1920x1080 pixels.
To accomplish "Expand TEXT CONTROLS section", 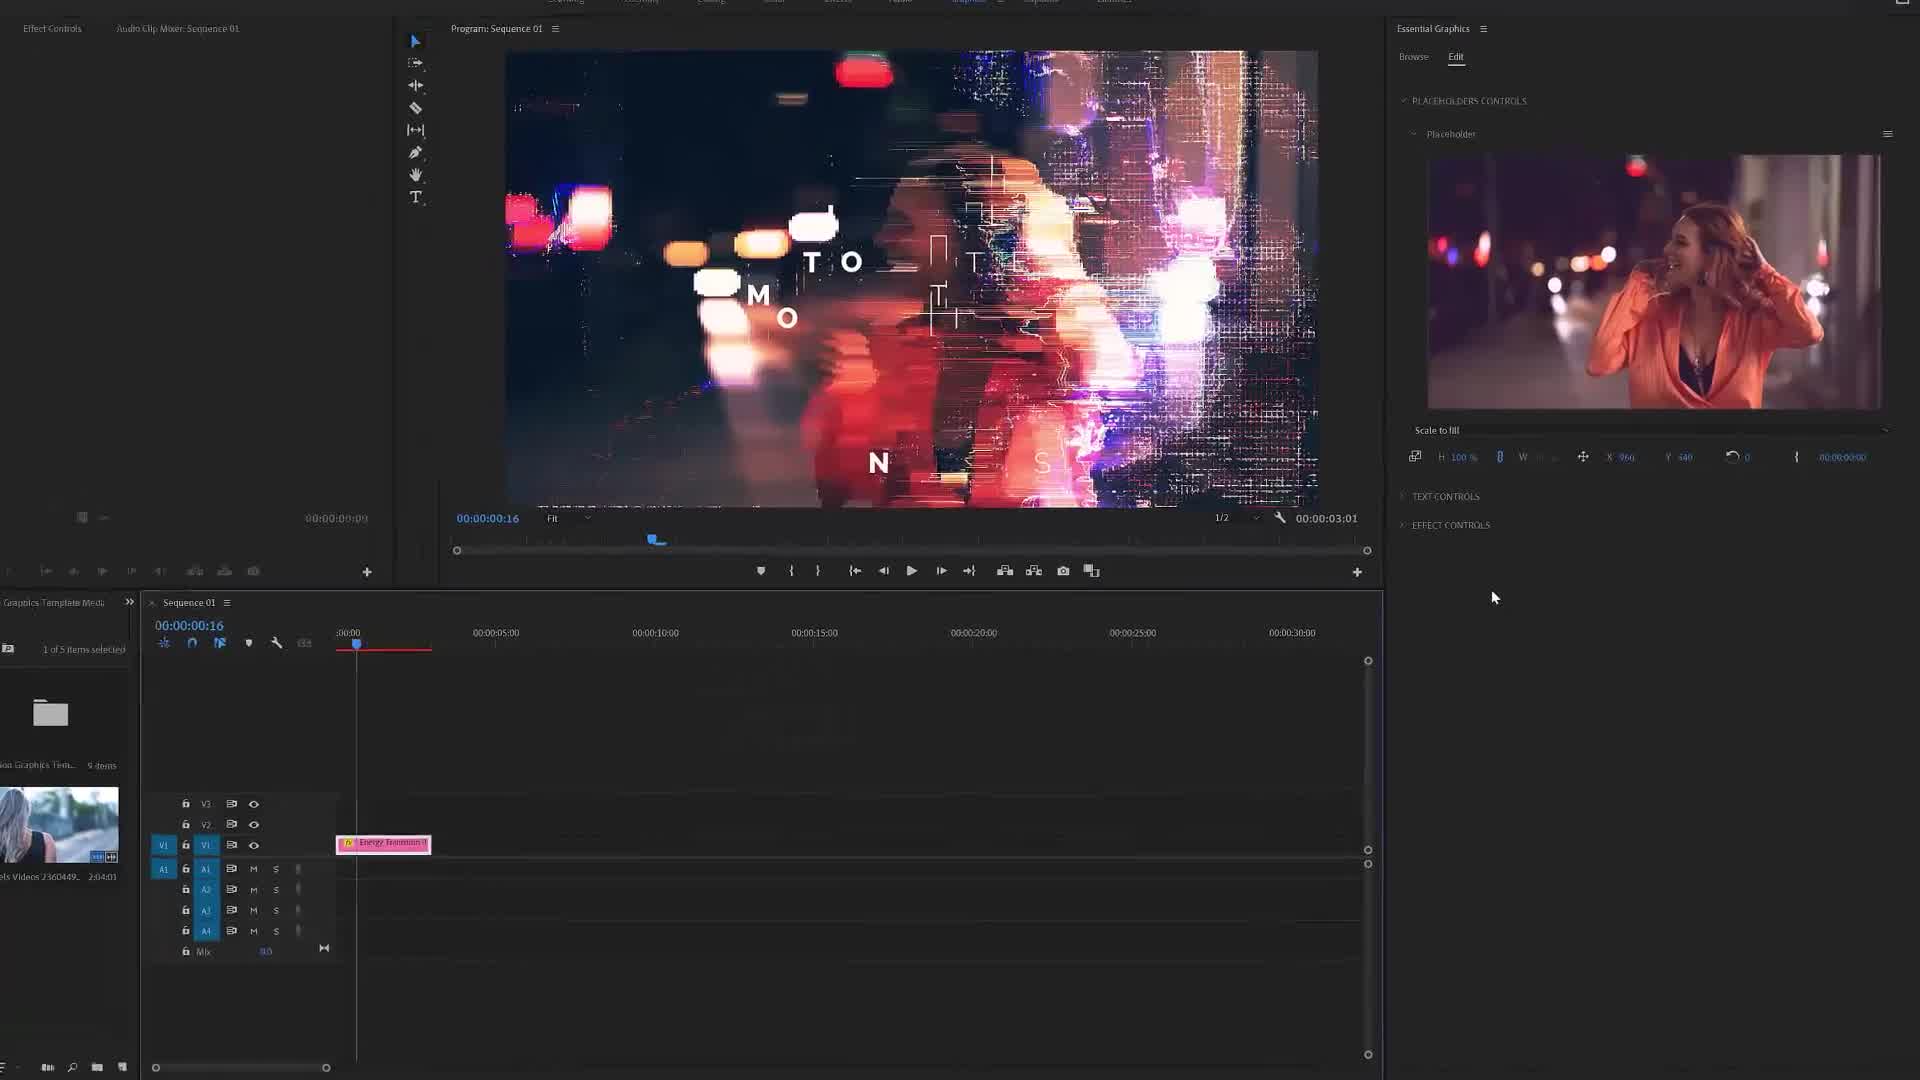I will pos(1403,496).
